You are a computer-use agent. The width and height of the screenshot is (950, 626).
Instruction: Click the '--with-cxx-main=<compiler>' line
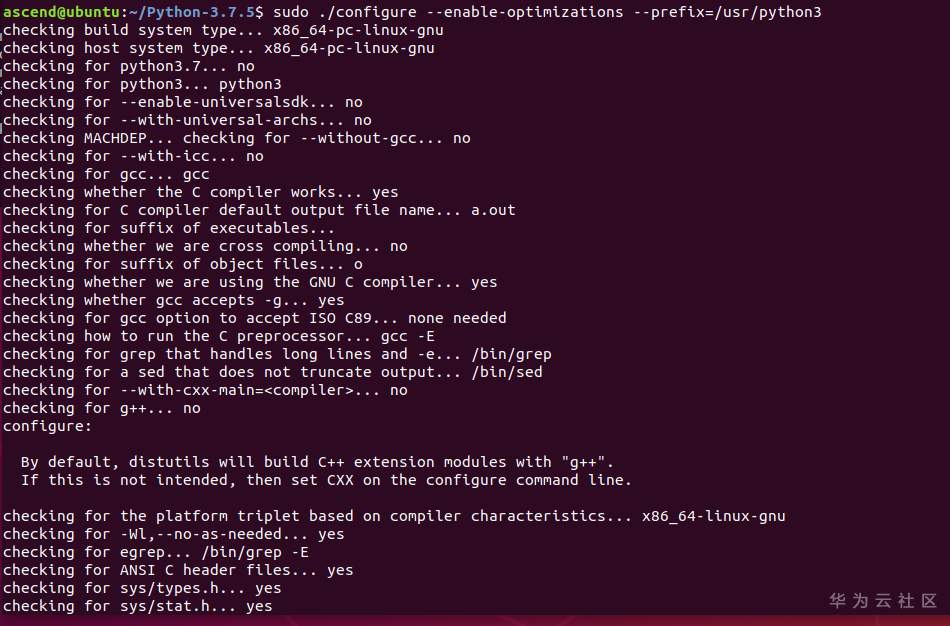[x=205, y=390]
